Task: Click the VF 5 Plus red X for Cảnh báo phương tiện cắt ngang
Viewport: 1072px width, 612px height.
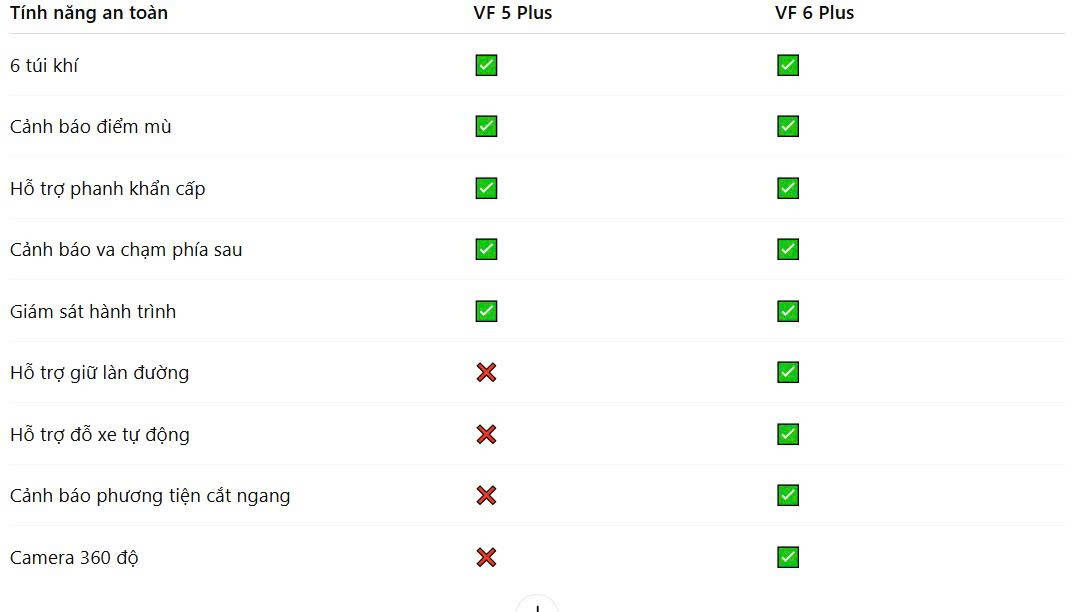Action: (486, 496)
